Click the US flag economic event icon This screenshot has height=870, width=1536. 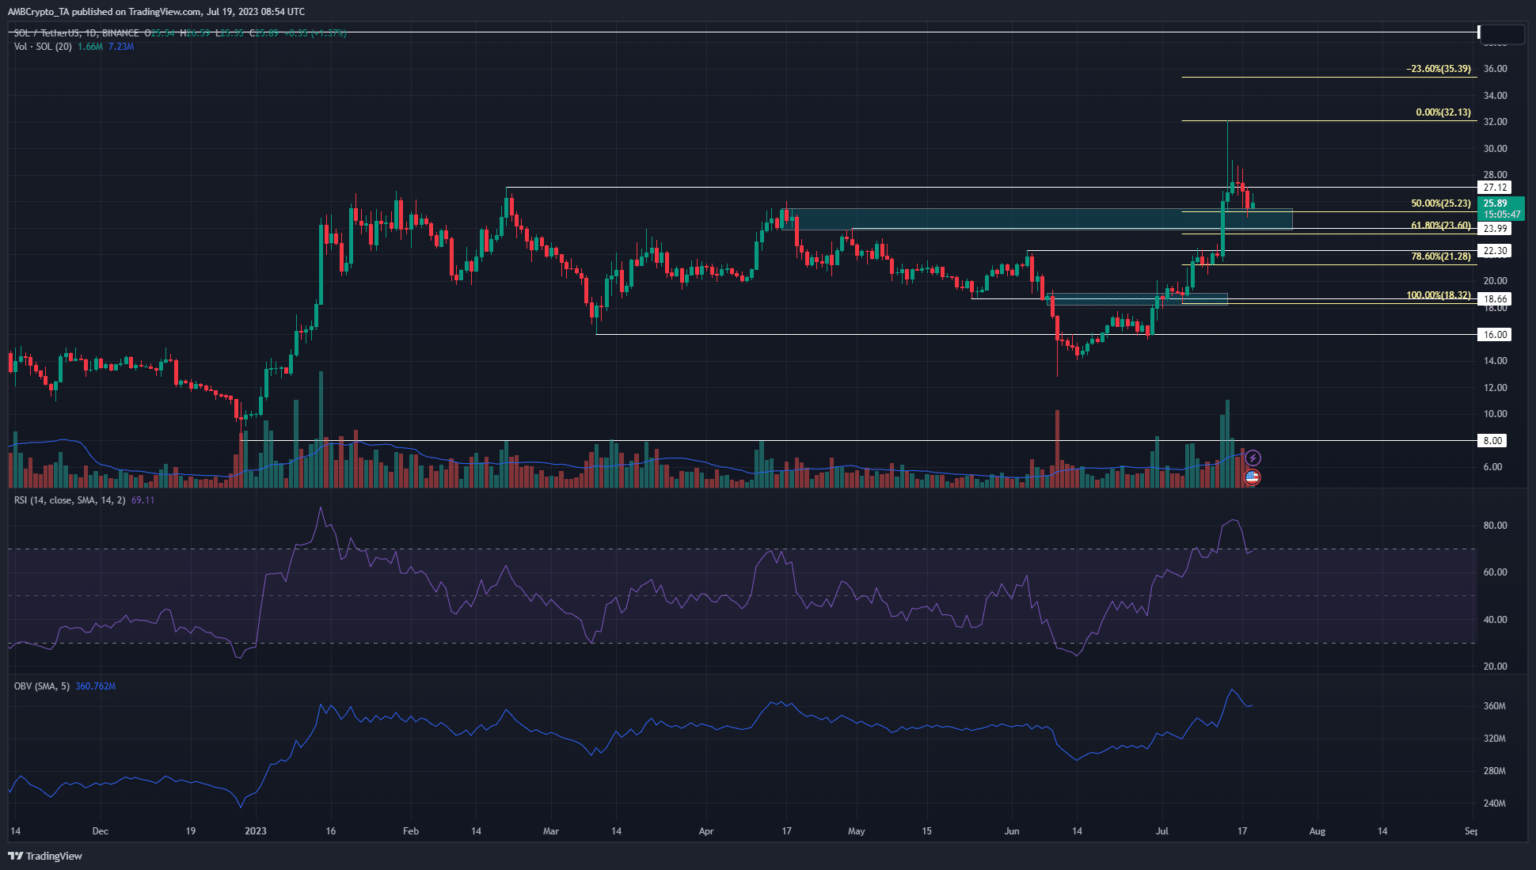[1252, 478]
